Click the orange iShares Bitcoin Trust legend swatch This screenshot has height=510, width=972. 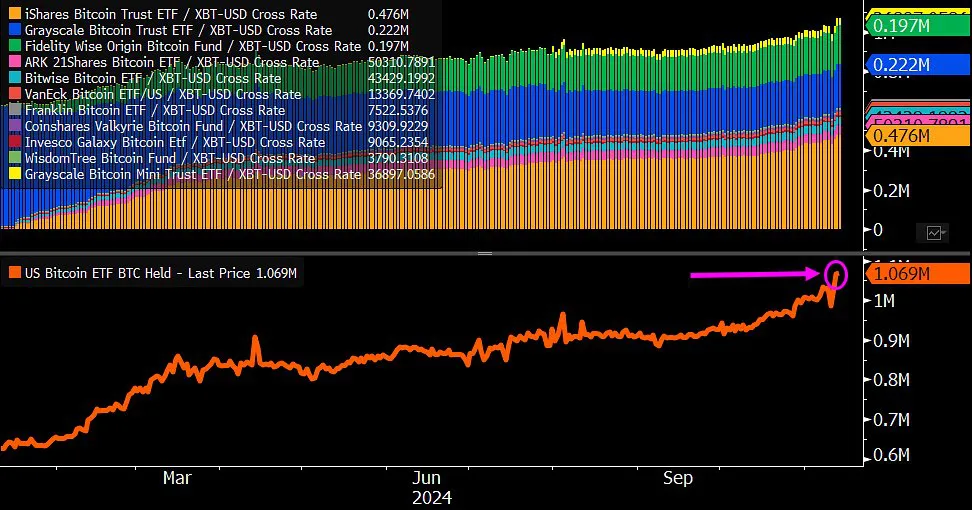pos(14,14)
